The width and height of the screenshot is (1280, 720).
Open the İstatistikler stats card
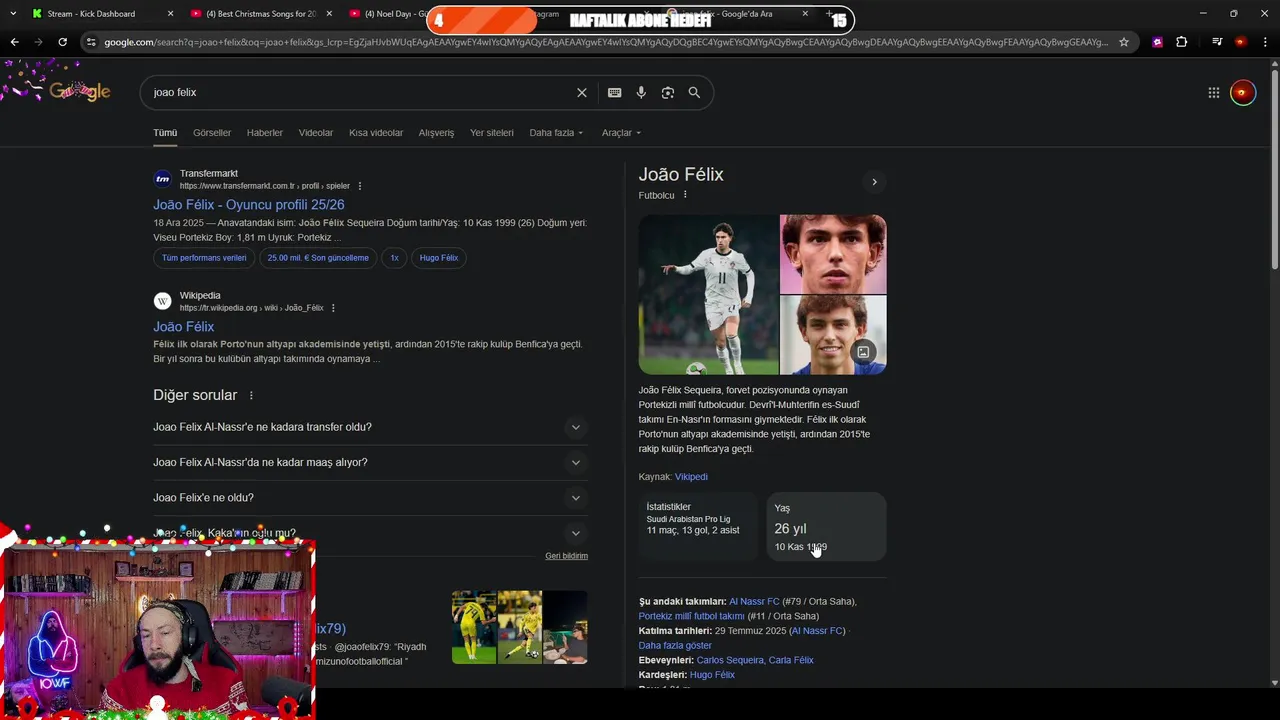(699, 527)
